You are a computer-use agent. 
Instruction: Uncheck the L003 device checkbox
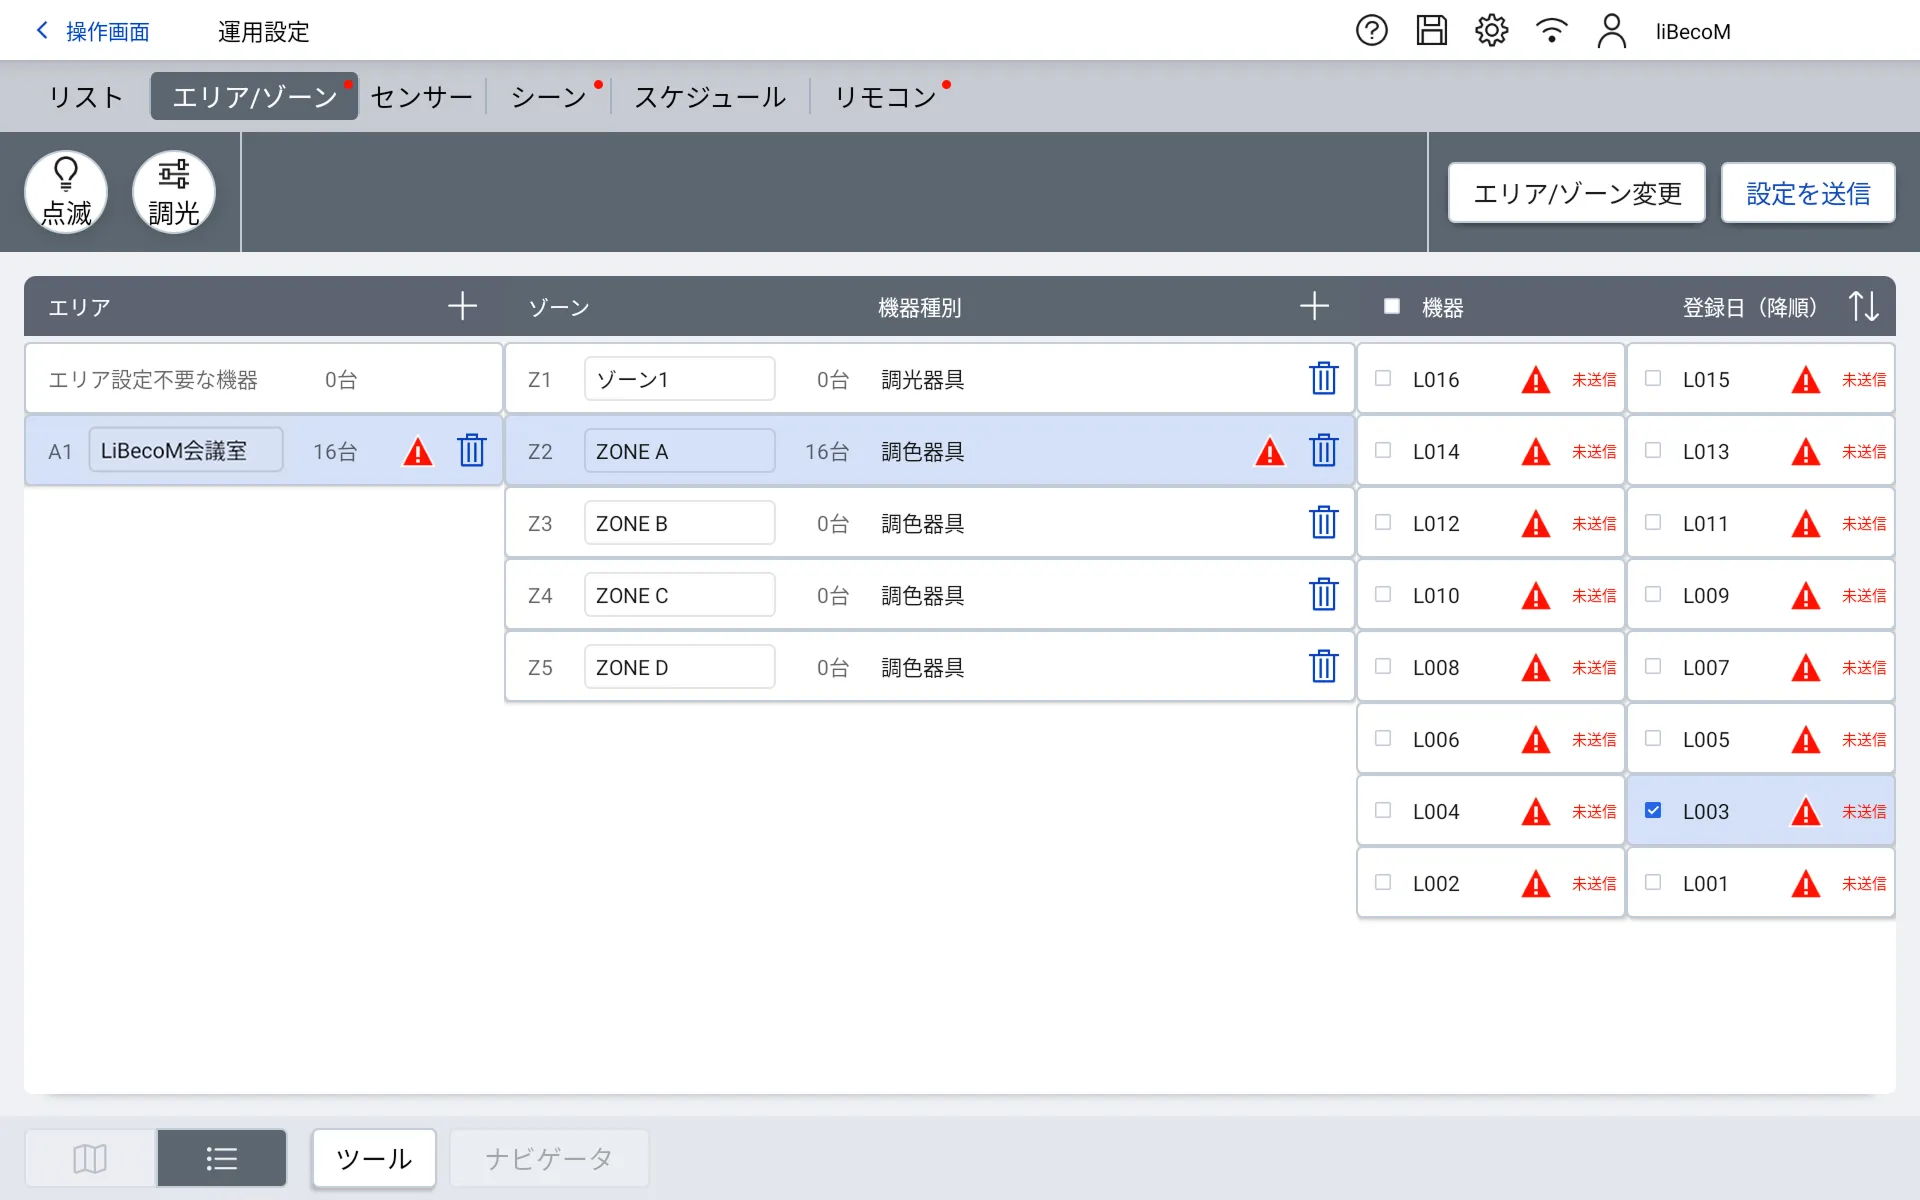click(x=1653, y=810)
